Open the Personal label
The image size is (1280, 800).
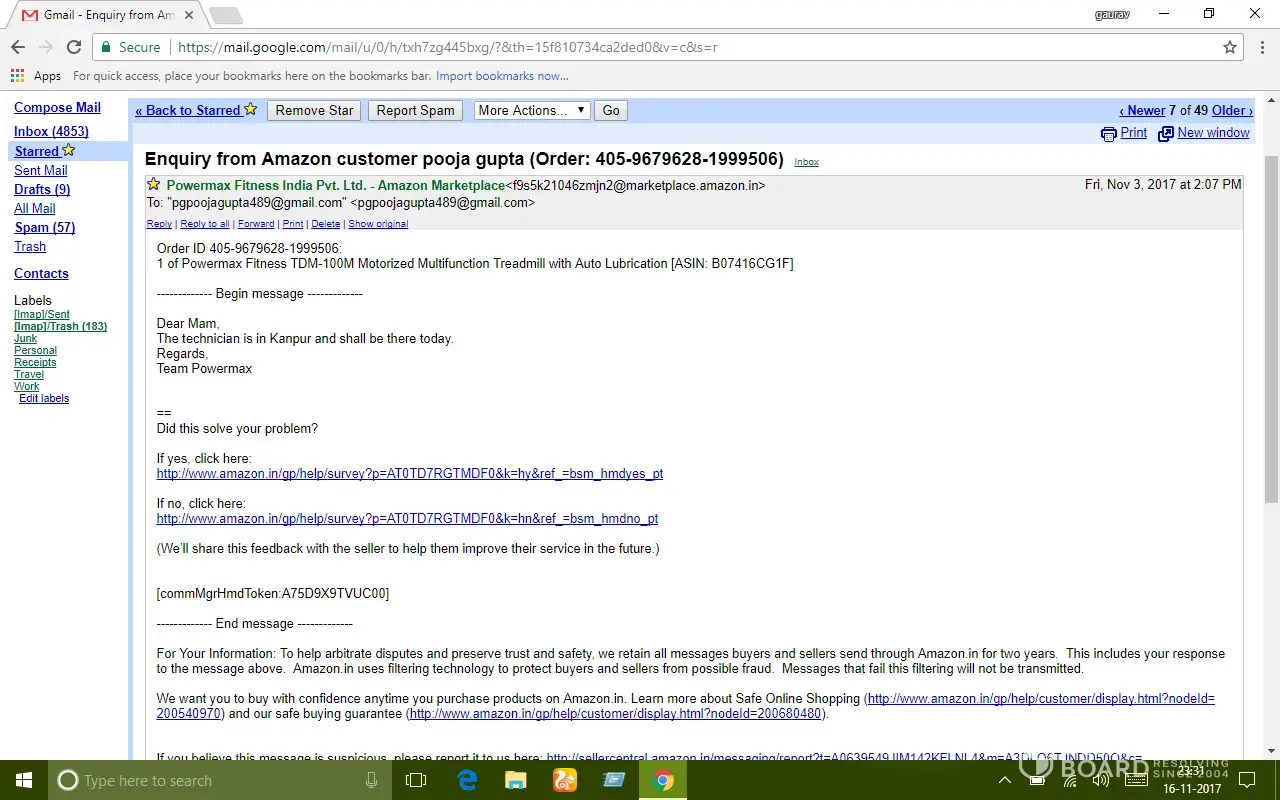tap(35, 350)
